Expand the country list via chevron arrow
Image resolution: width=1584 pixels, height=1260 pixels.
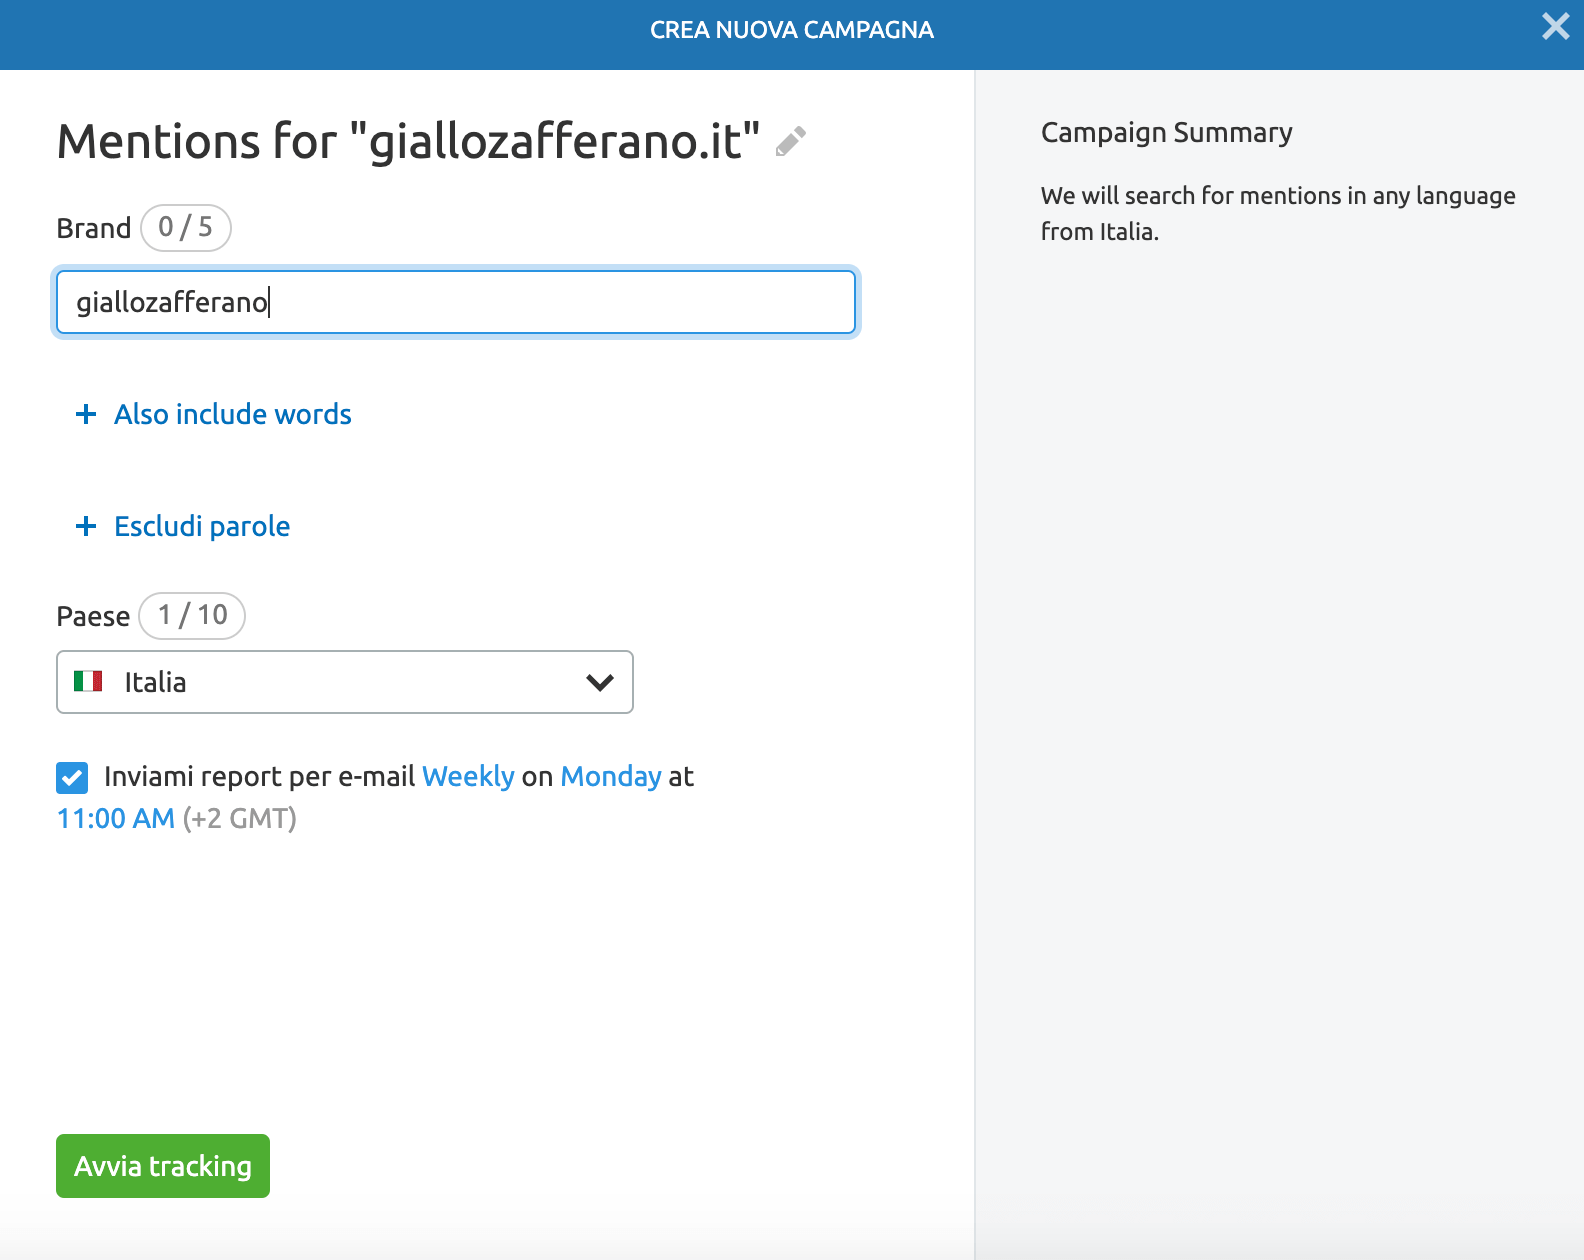coord(600,682)
